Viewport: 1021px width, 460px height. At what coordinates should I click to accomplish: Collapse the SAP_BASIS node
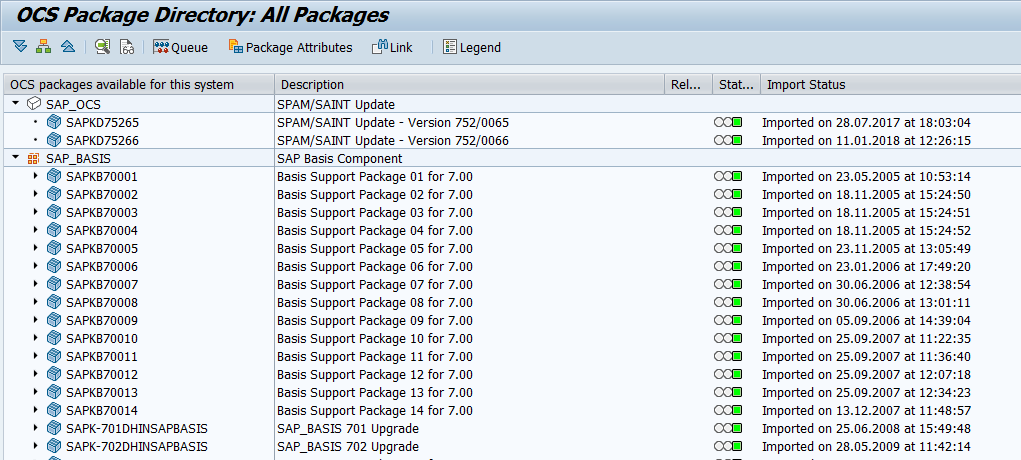pos(16,158)
